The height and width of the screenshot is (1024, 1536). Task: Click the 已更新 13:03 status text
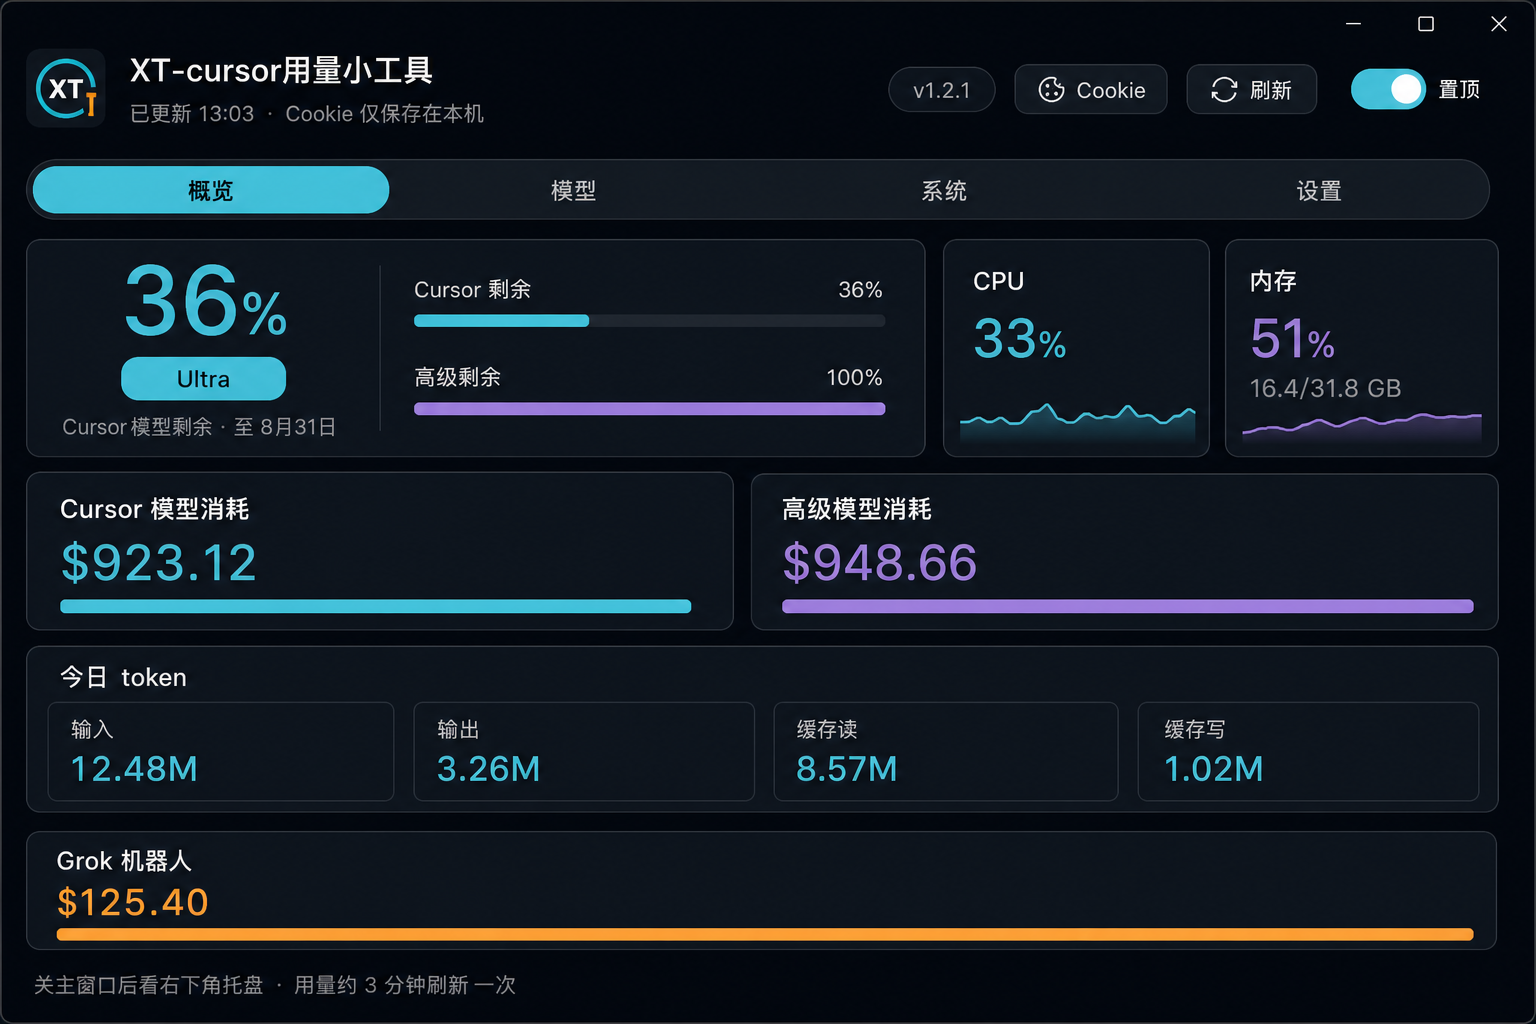point(192,114)
